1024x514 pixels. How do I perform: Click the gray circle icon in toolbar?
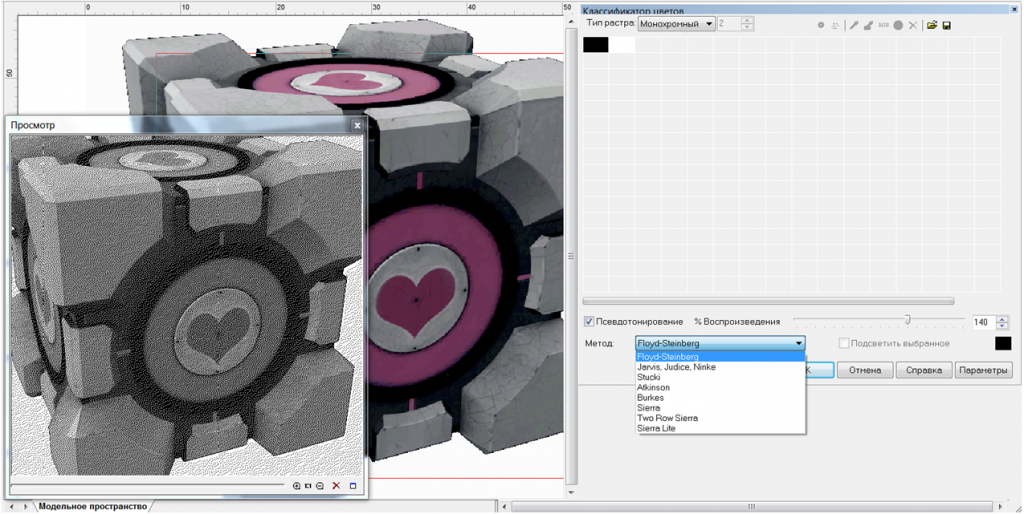[899, 25]
